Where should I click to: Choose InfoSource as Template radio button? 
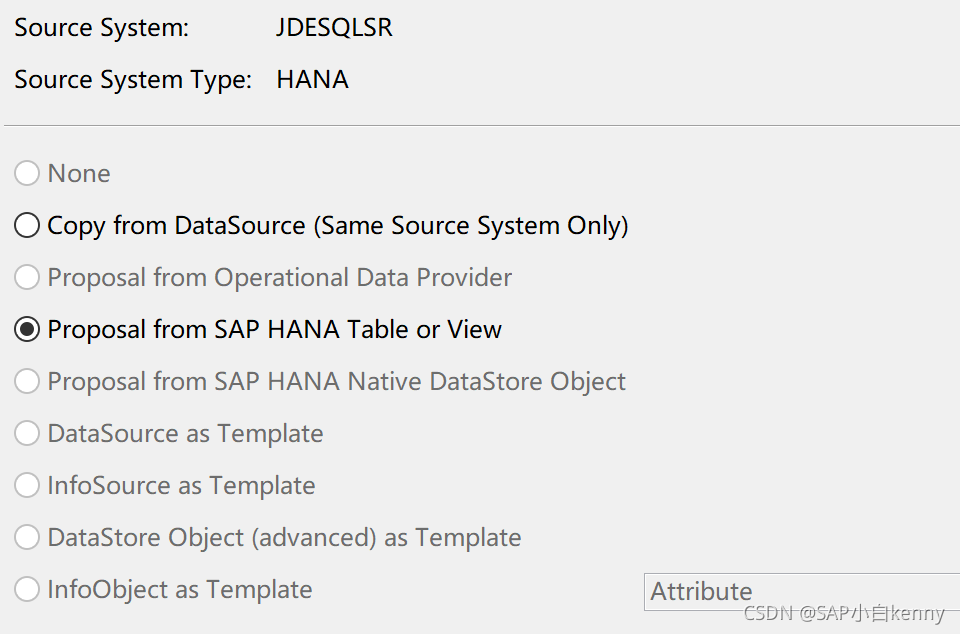[27, 486]
